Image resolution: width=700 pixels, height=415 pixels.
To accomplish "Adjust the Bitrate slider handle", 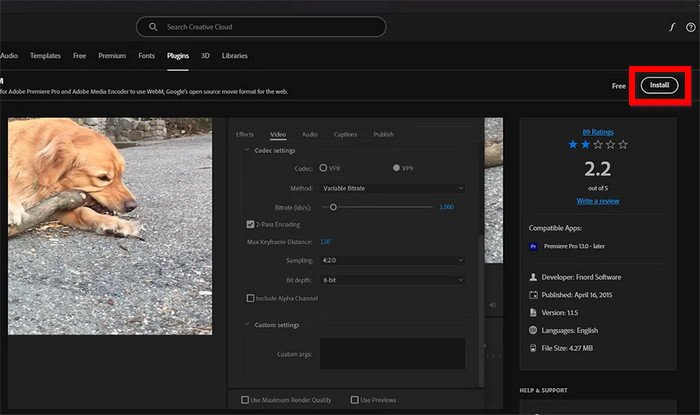I will pos(333,207).
